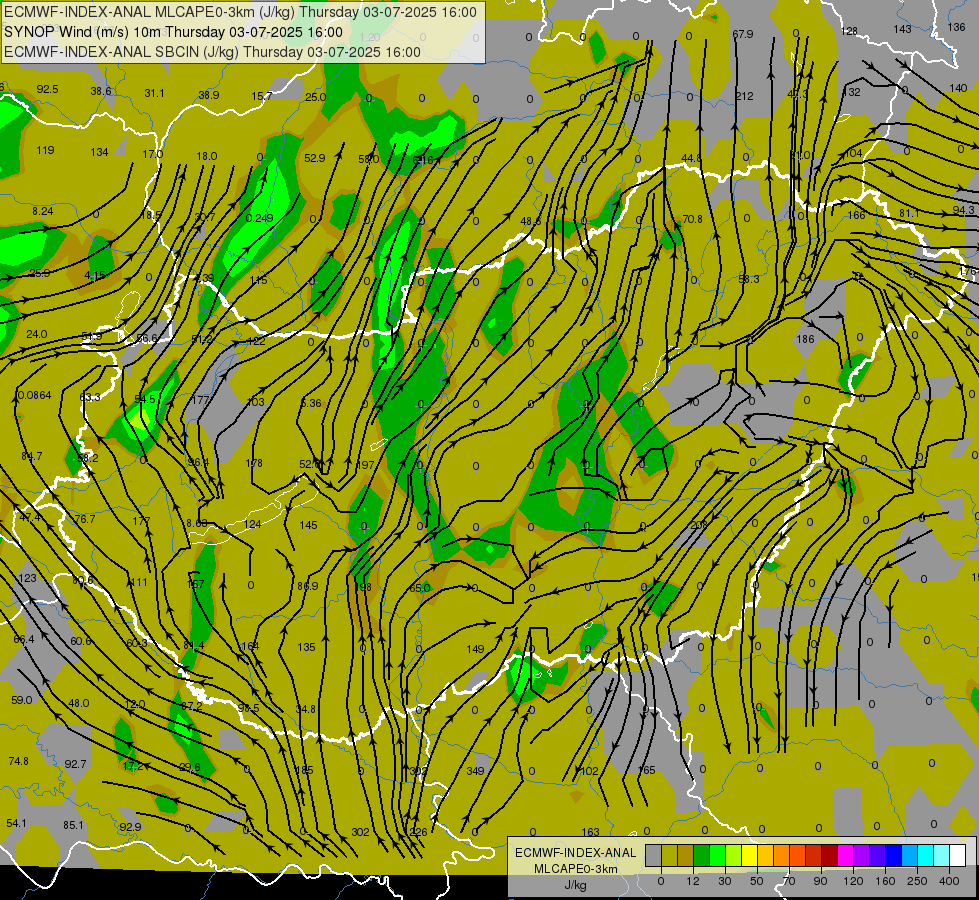Click the J/kg unit label in legend
This screenshot has width=979, height=900.
pos(576,885)
